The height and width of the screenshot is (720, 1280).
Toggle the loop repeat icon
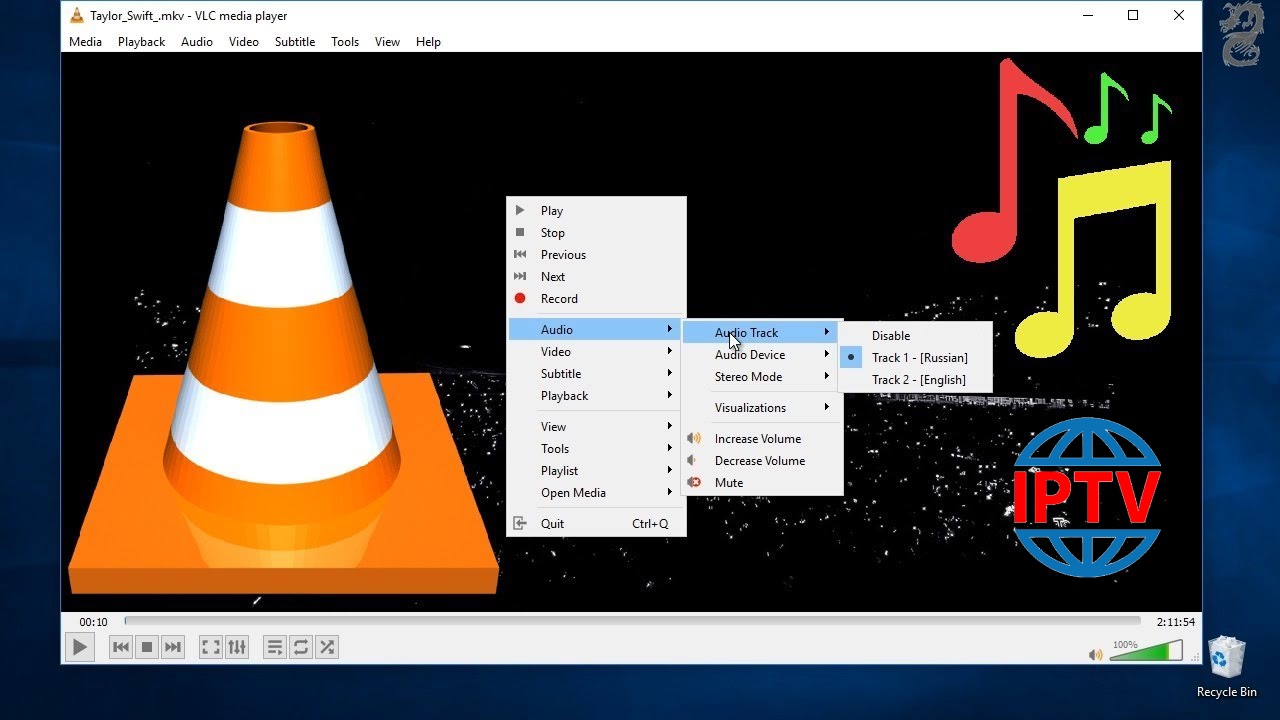[301, 647]
